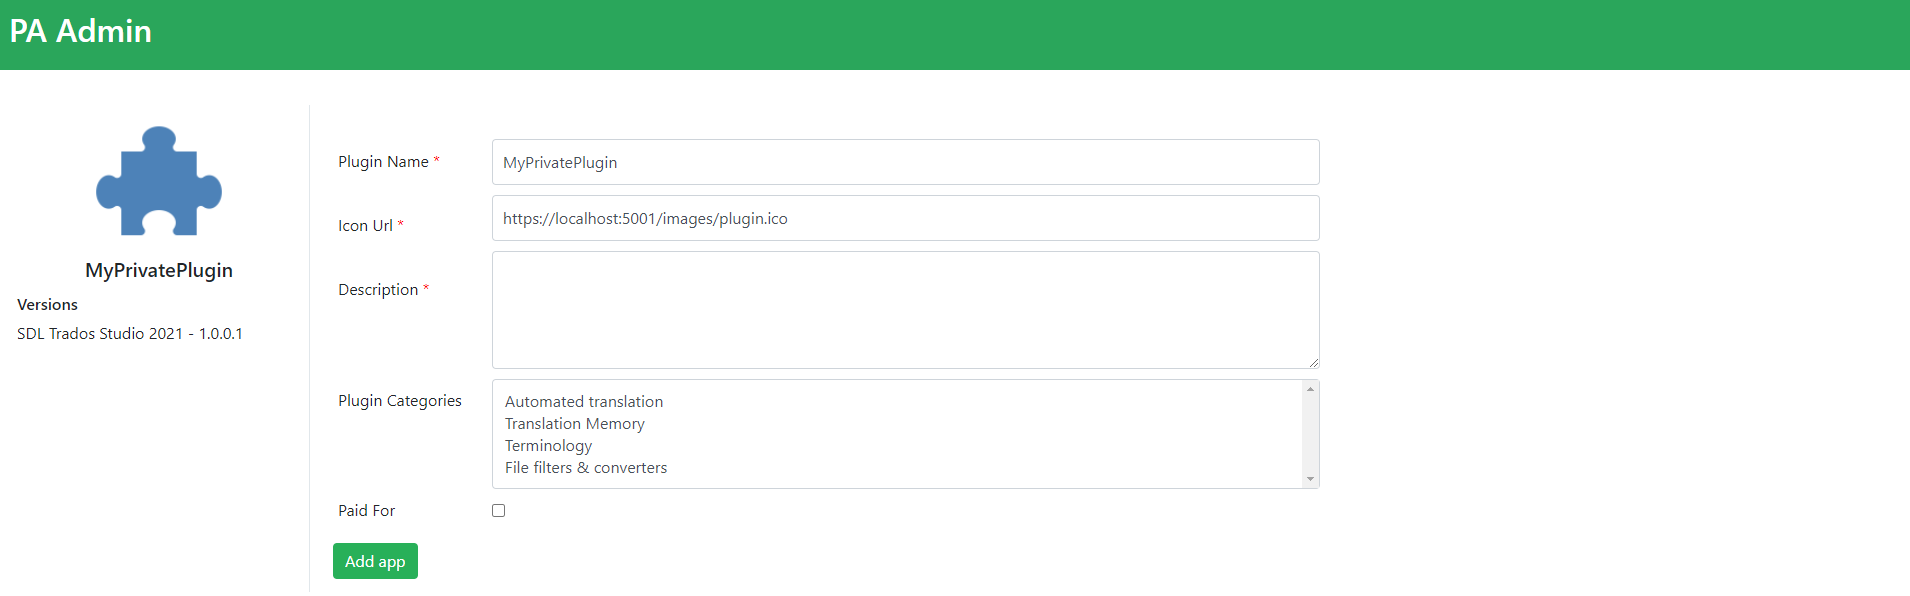The image size is (1910, 596).
Task: Select the Automated translation category
Action: coord(584,401)
